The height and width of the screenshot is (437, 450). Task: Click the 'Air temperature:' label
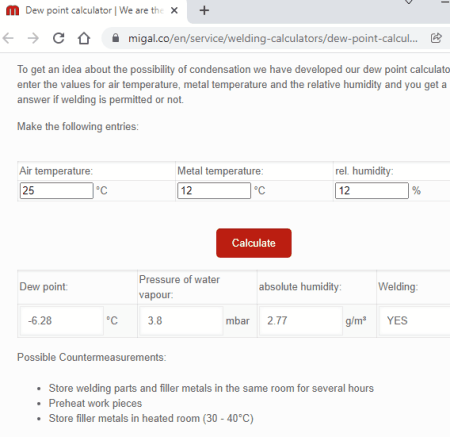(56, 171)
